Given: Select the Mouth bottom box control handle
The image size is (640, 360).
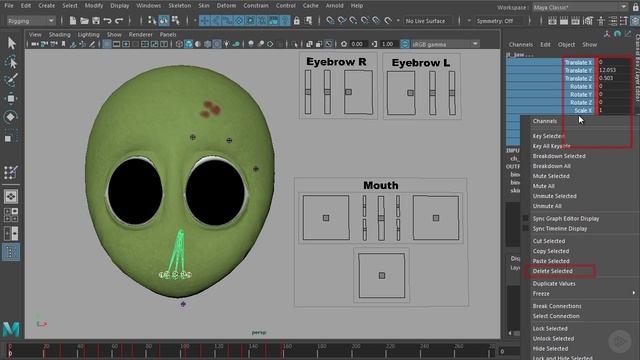Looking at the screenshot, I should click(382, 276).
